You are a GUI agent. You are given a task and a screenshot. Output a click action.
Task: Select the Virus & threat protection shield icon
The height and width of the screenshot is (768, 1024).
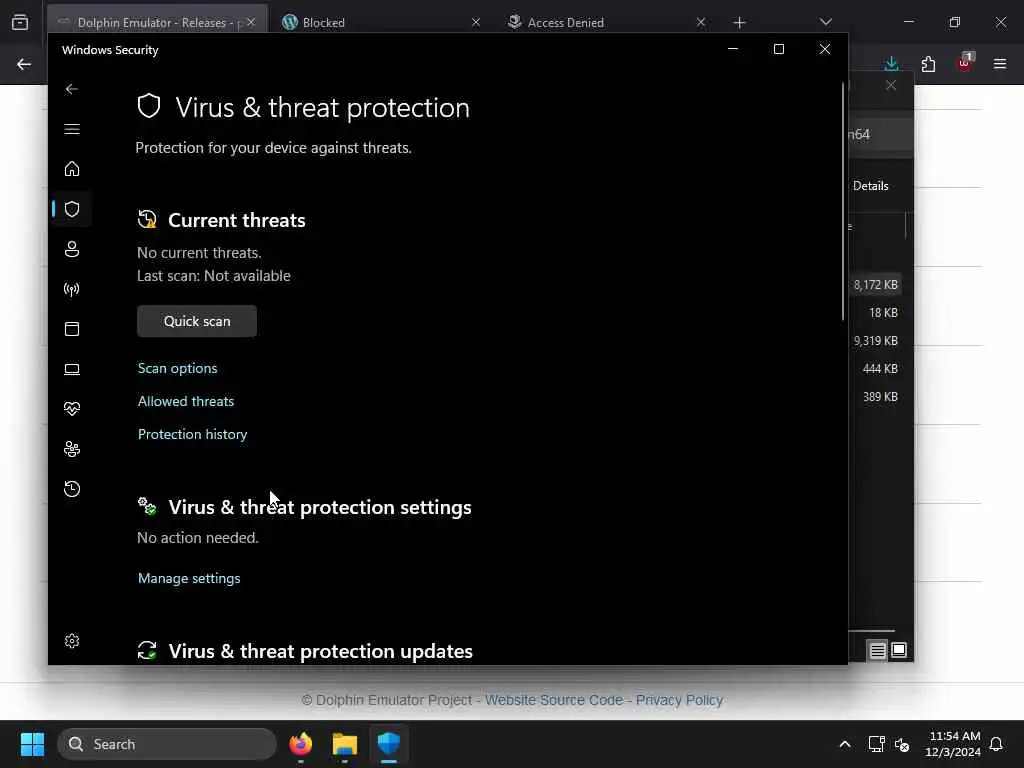(72, 209)
